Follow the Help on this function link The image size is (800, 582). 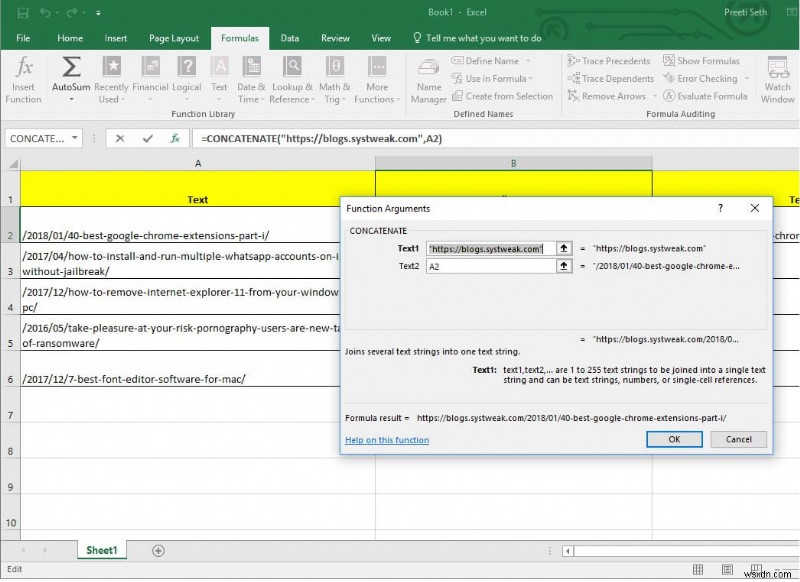387,440
